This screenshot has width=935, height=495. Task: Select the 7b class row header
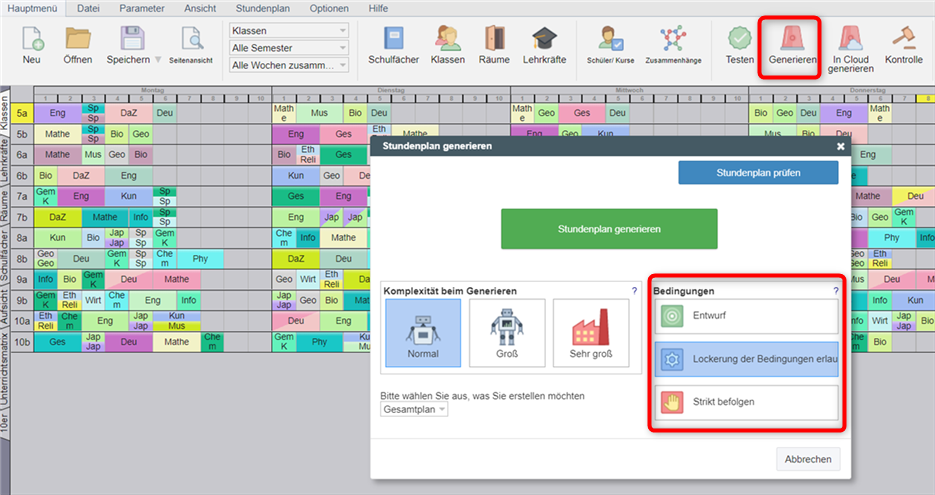point(22,217)
